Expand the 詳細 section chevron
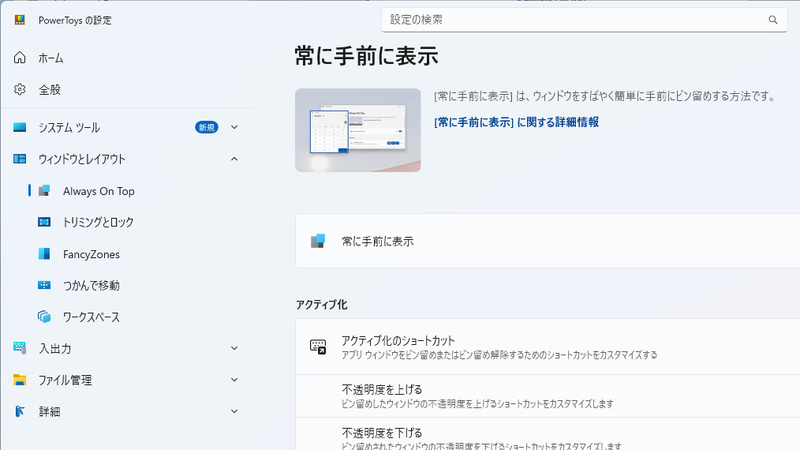 (x=234, y=411)
